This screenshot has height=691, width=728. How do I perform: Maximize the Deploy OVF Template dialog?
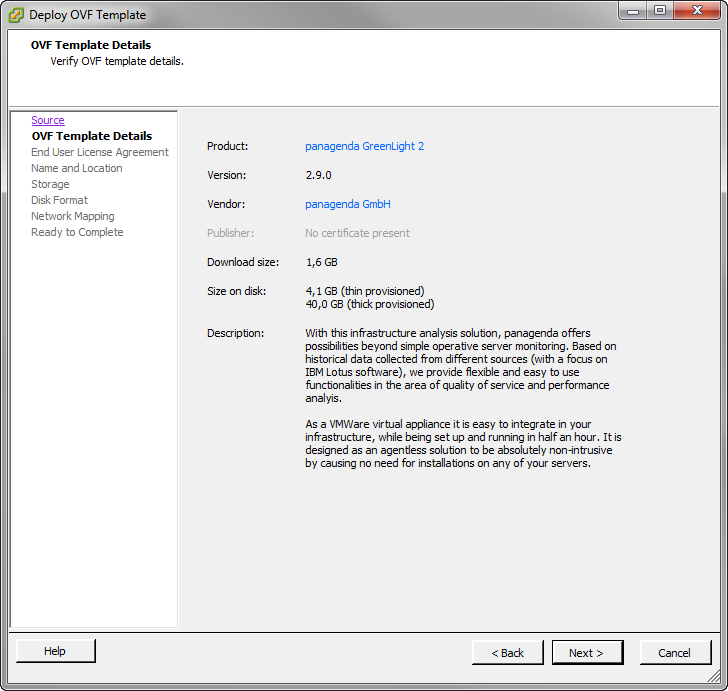[659, 11]
